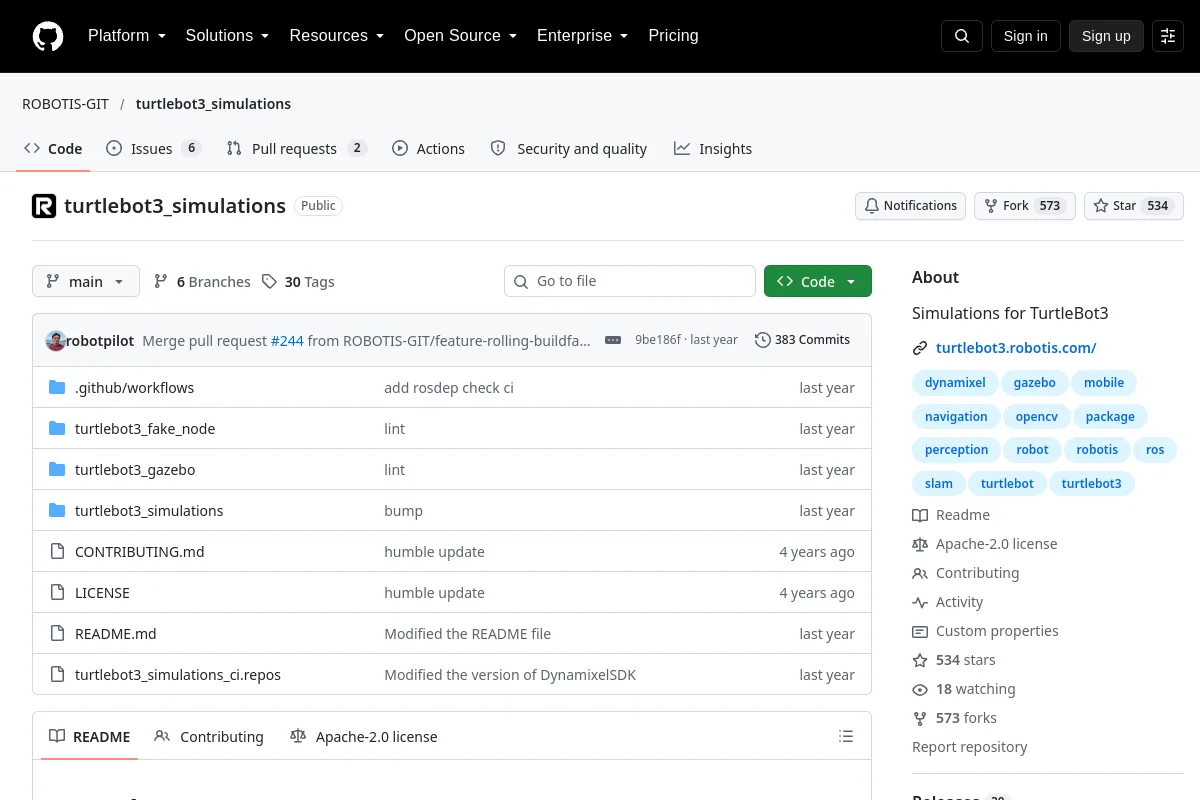The width and height of the screenshot is (1200, 800).
Task: Switch to the Pull requests tab
Action: (297, 148)
